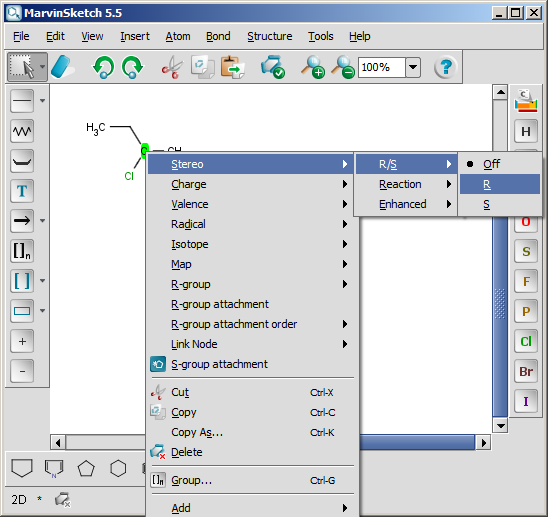This screenshot has height=517, width=548.
Task: Pick the Sulfur S atom button
Action: [526, 251]
